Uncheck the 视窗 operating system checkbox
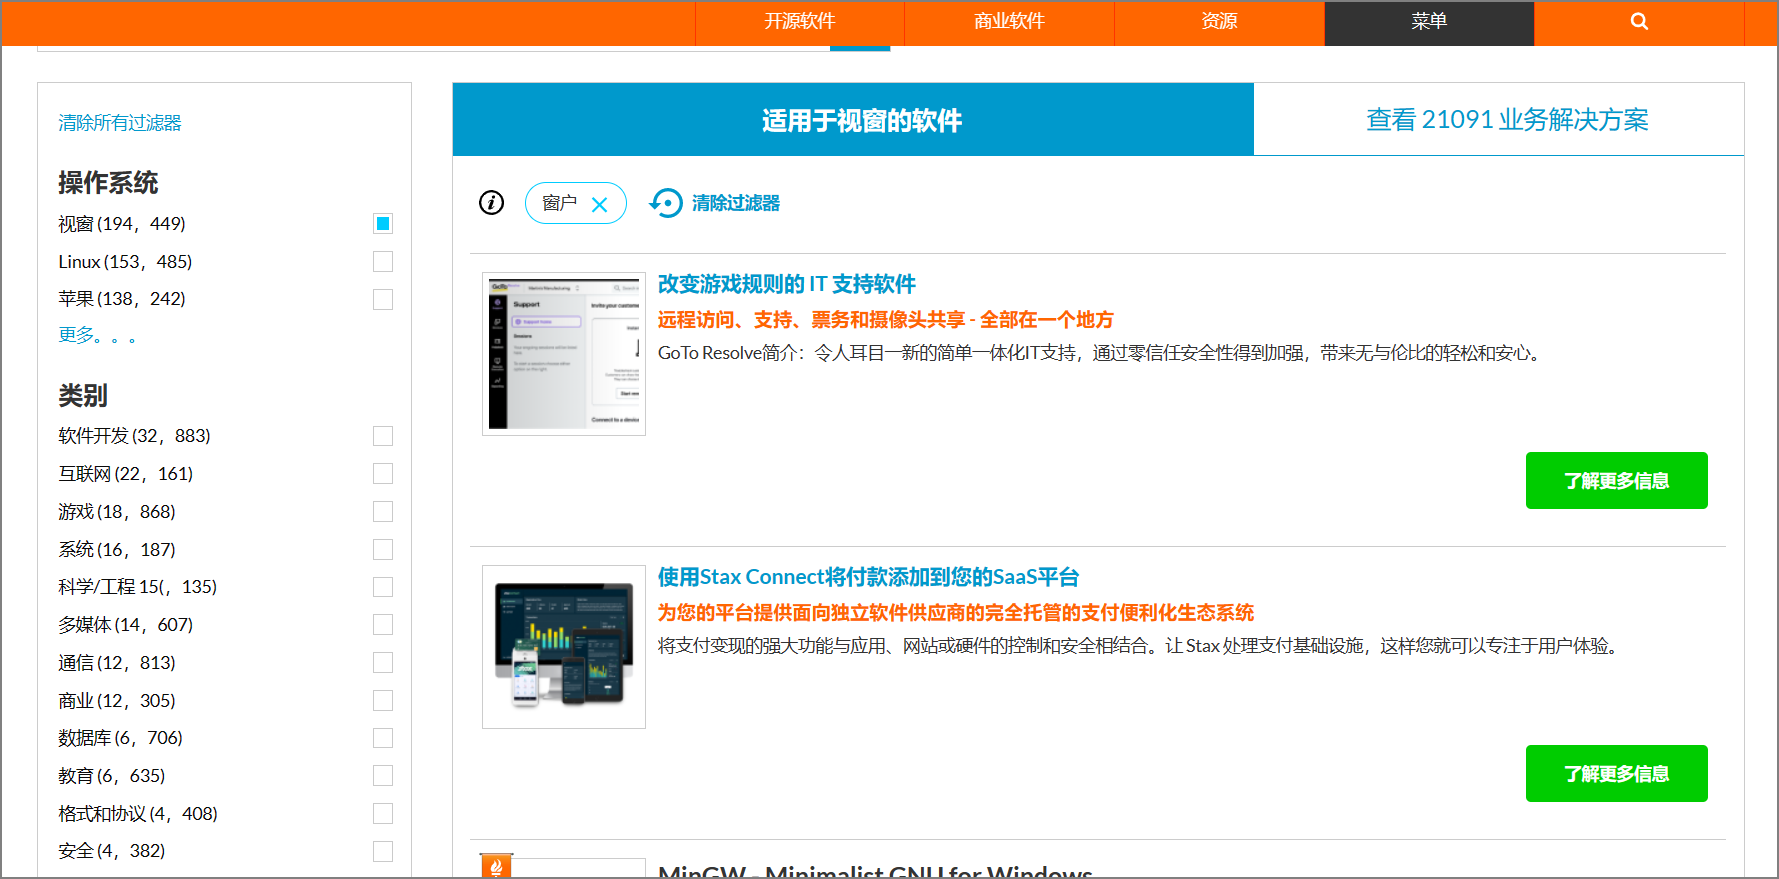The width and height of the screenshot is (1779, 879). (x=383, y=223)
